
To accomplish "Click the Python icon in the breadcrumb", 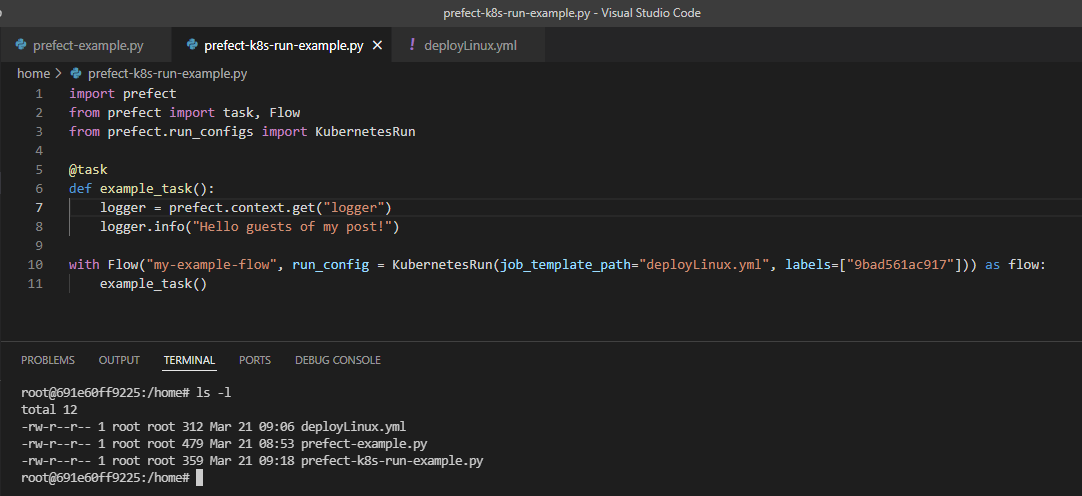I will click(x=76, y=73).
